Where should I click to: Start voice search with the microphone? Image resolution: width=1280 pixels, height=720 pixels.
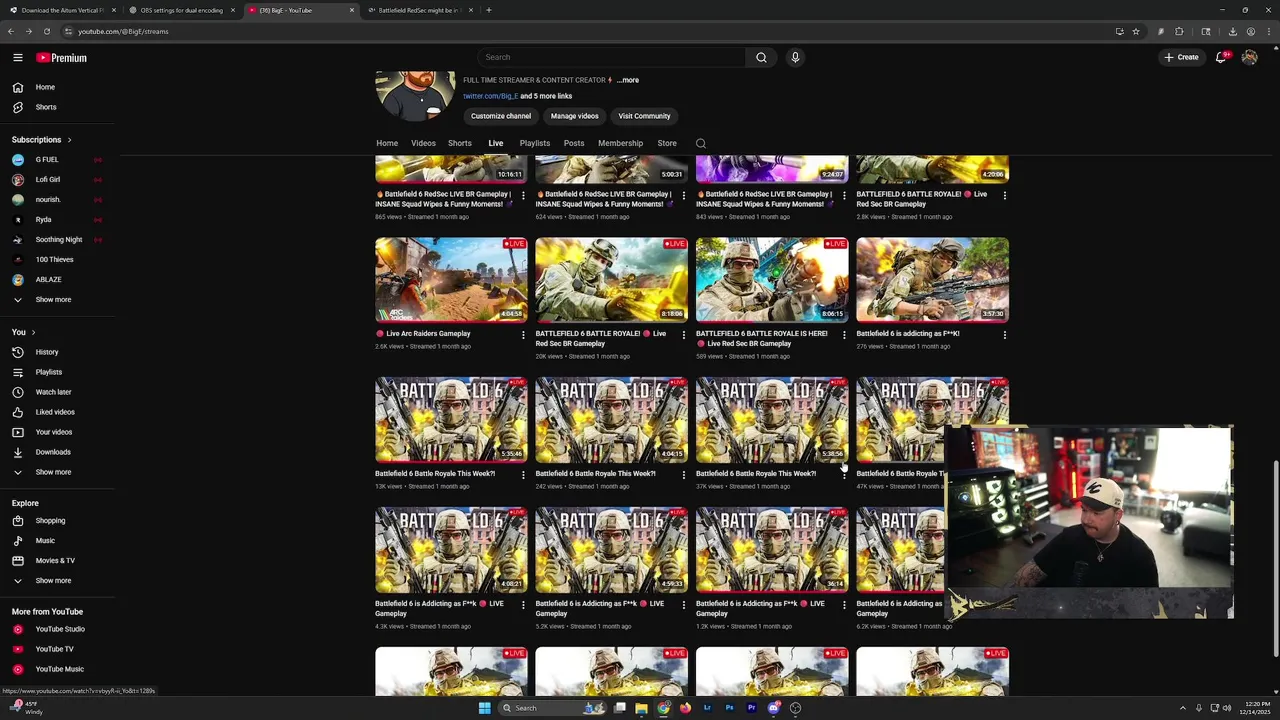click(795, 57)
